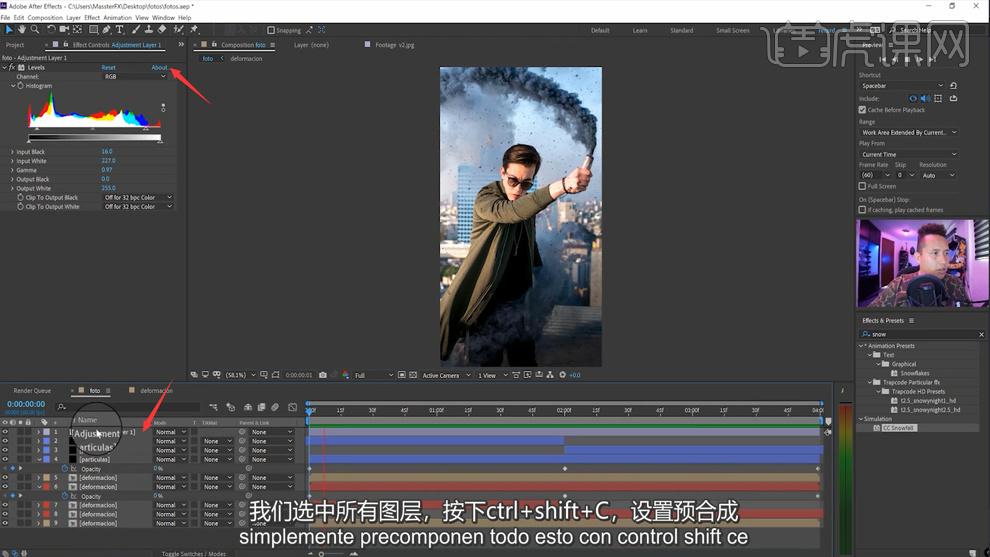Click the snapshot camera icon in viewer
This screenshot has height=557, width=990.
point(322,375)
